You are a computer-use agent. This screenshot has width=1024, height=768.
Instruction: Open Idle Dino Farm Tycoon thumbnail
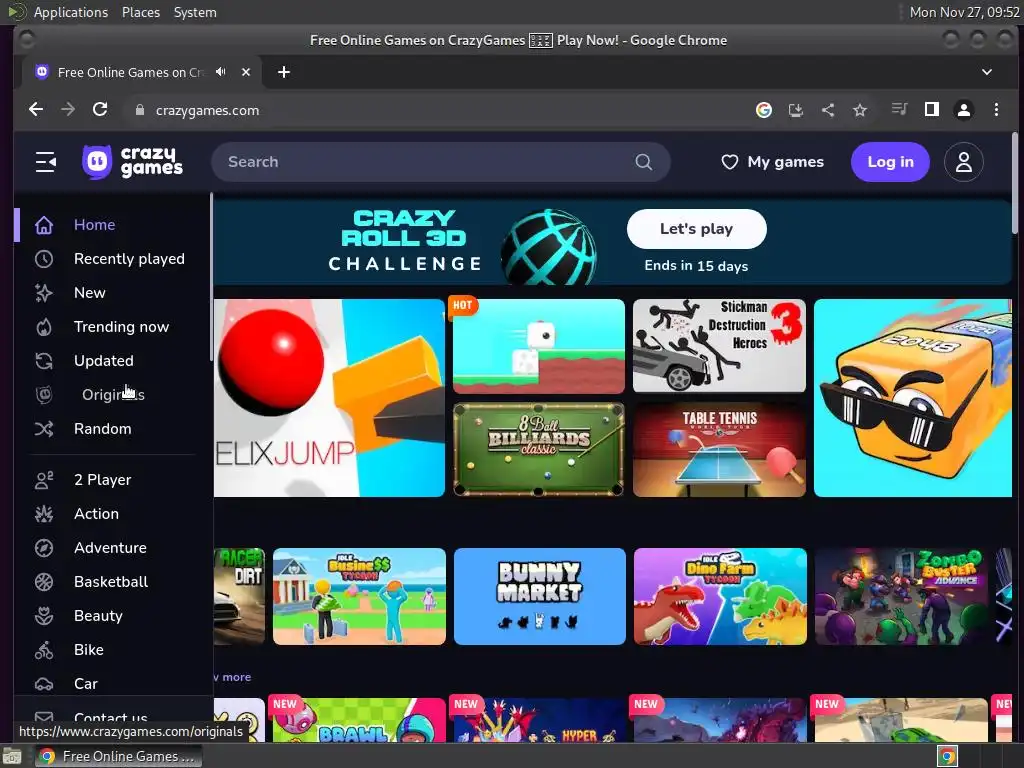[x=720, y=596]
